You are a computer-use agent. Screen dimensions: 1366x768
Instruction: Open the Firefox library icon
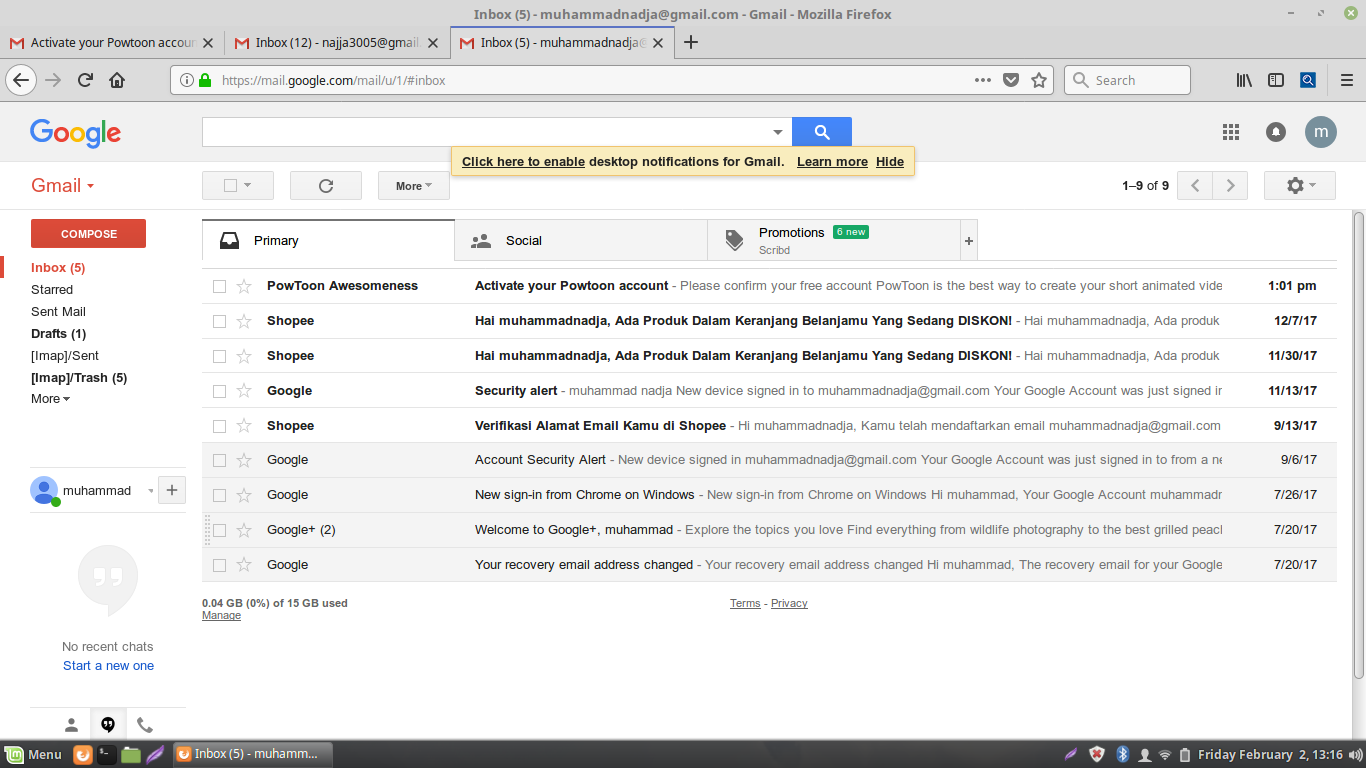[x=1244, y=80]
